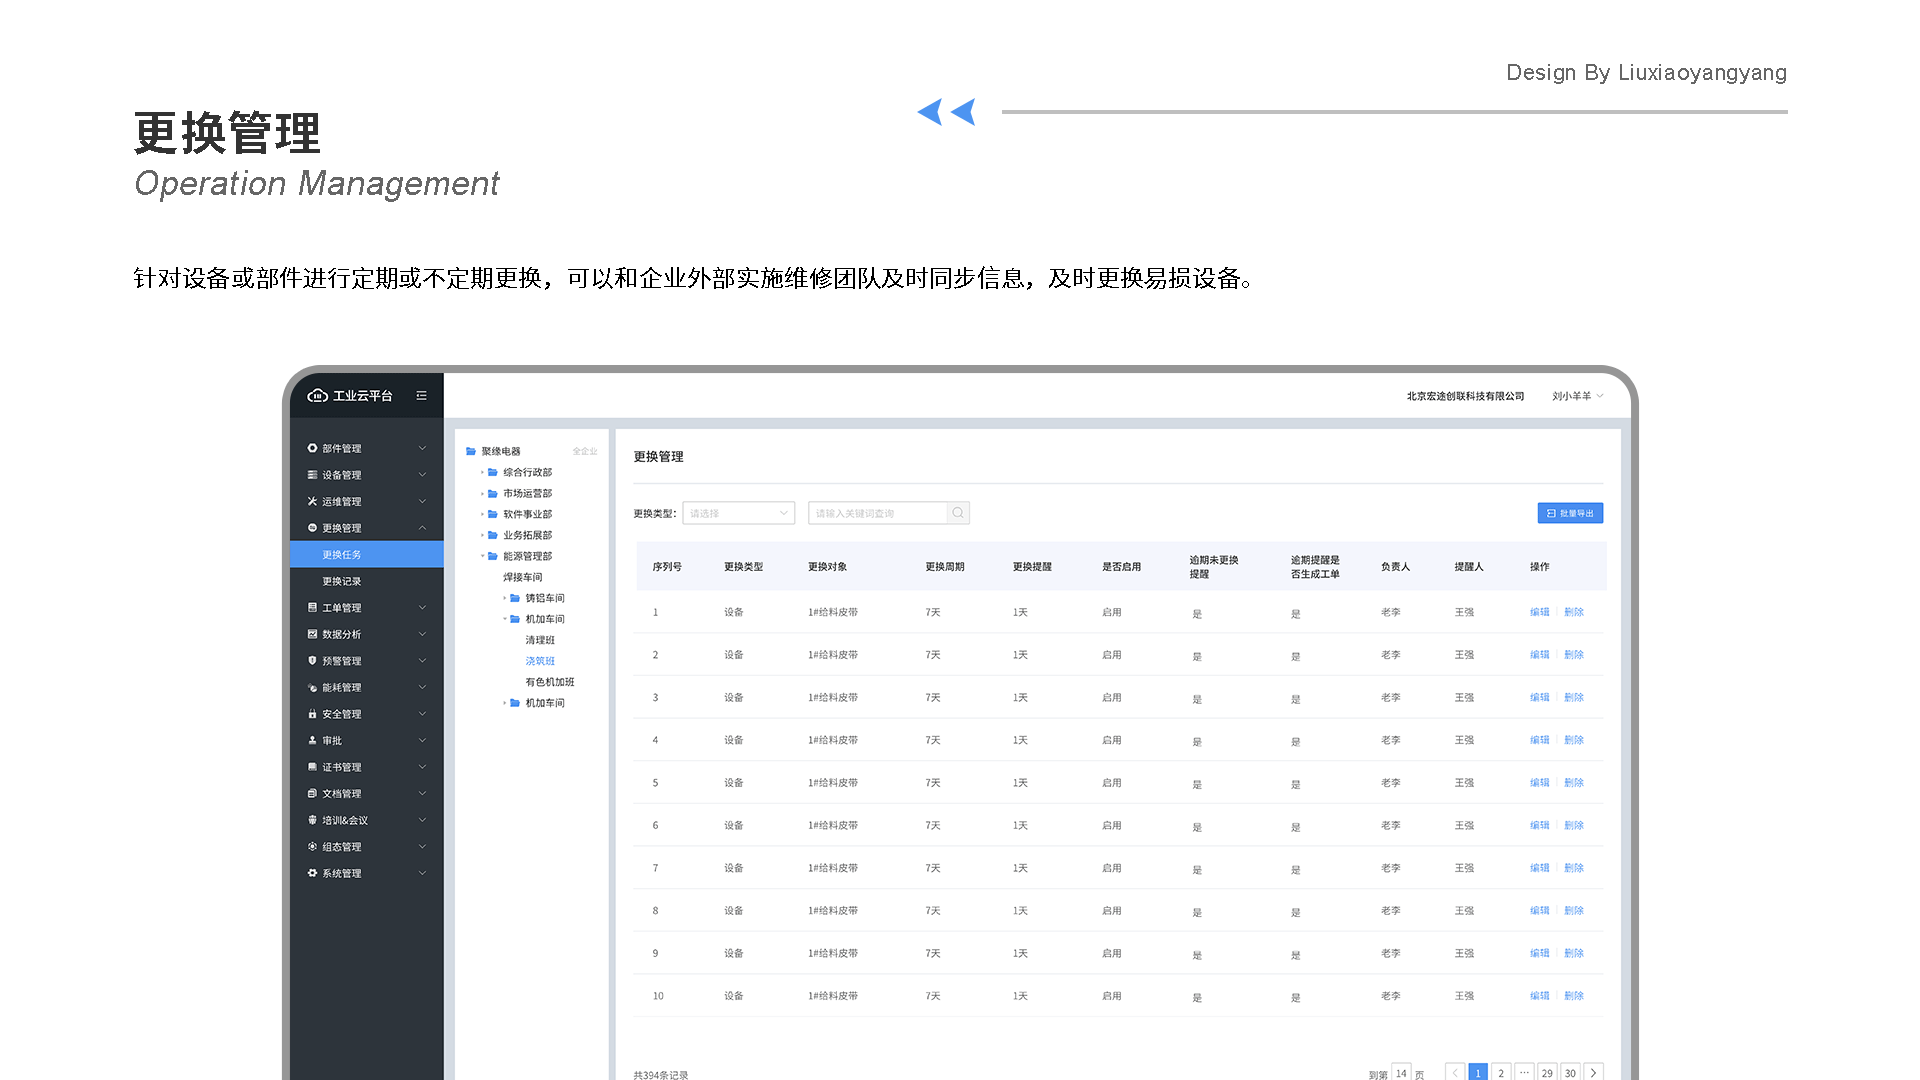Click the pagination ellipsis button

[1524, 1073]
